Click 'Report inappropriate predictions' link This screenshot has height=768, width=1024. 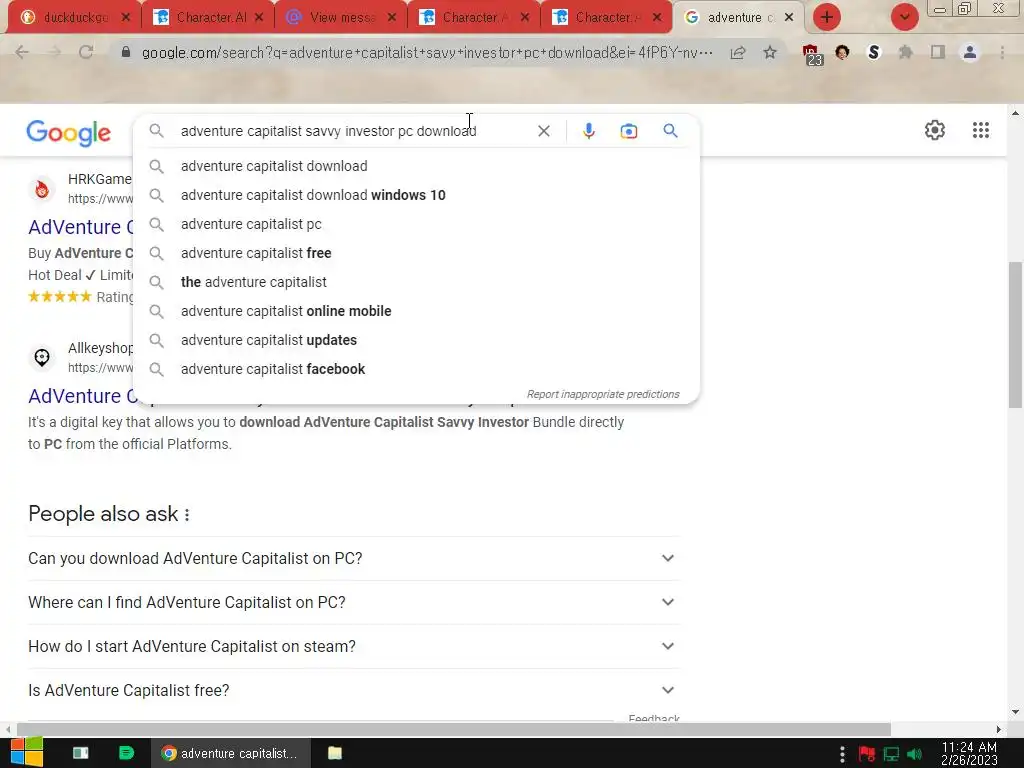coord(603,394)
